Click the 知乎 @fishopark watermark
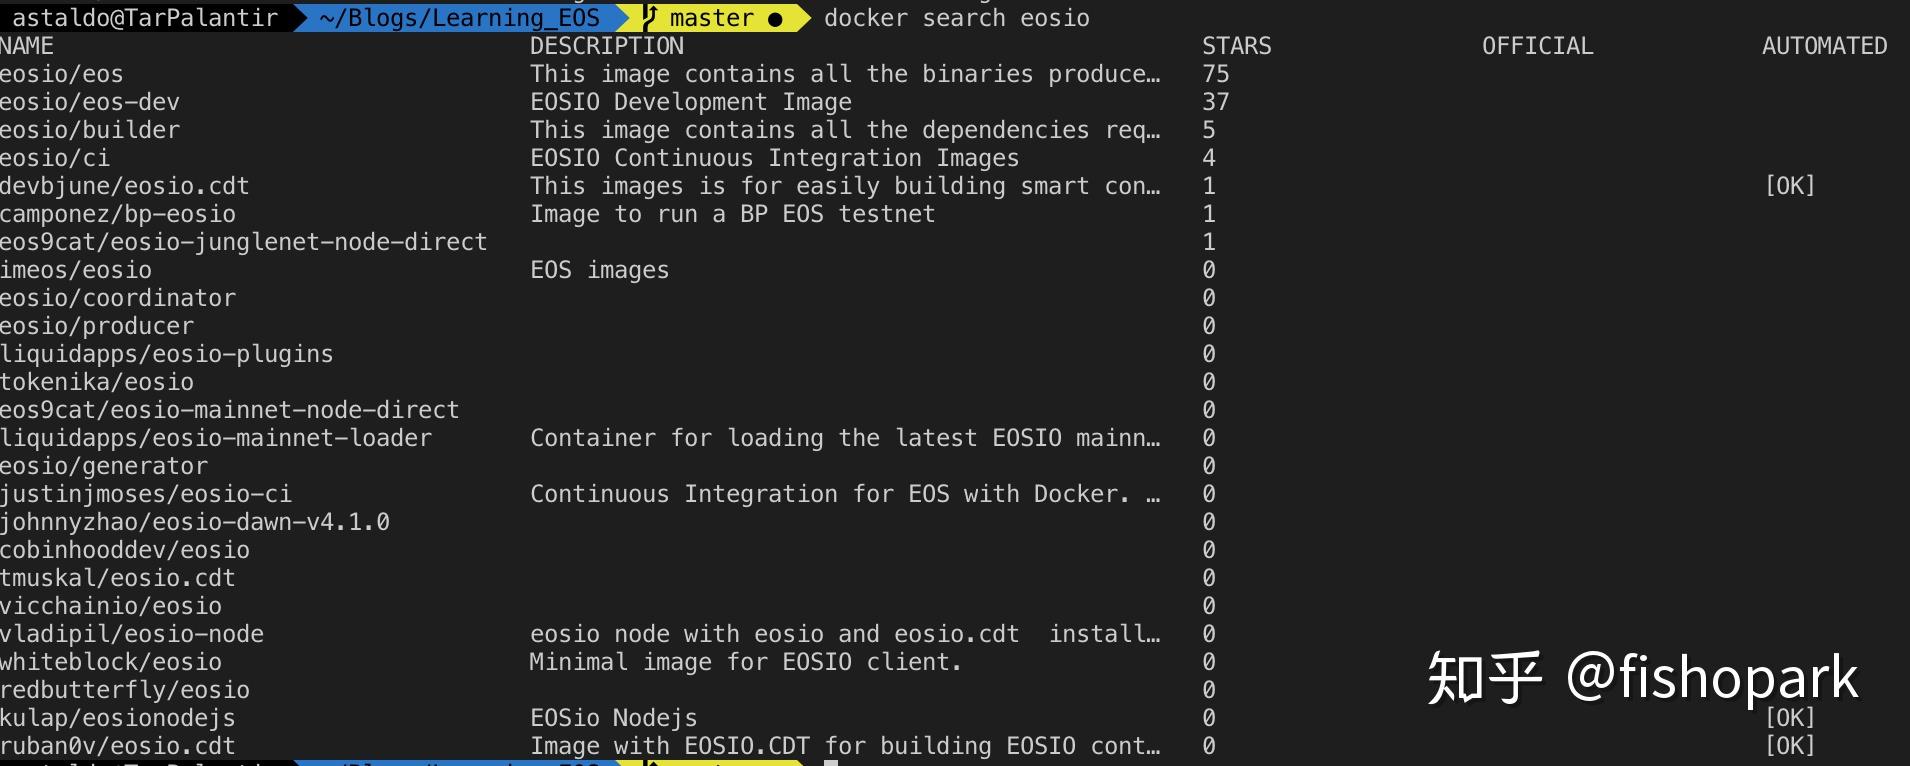 tap(1642, 678)
